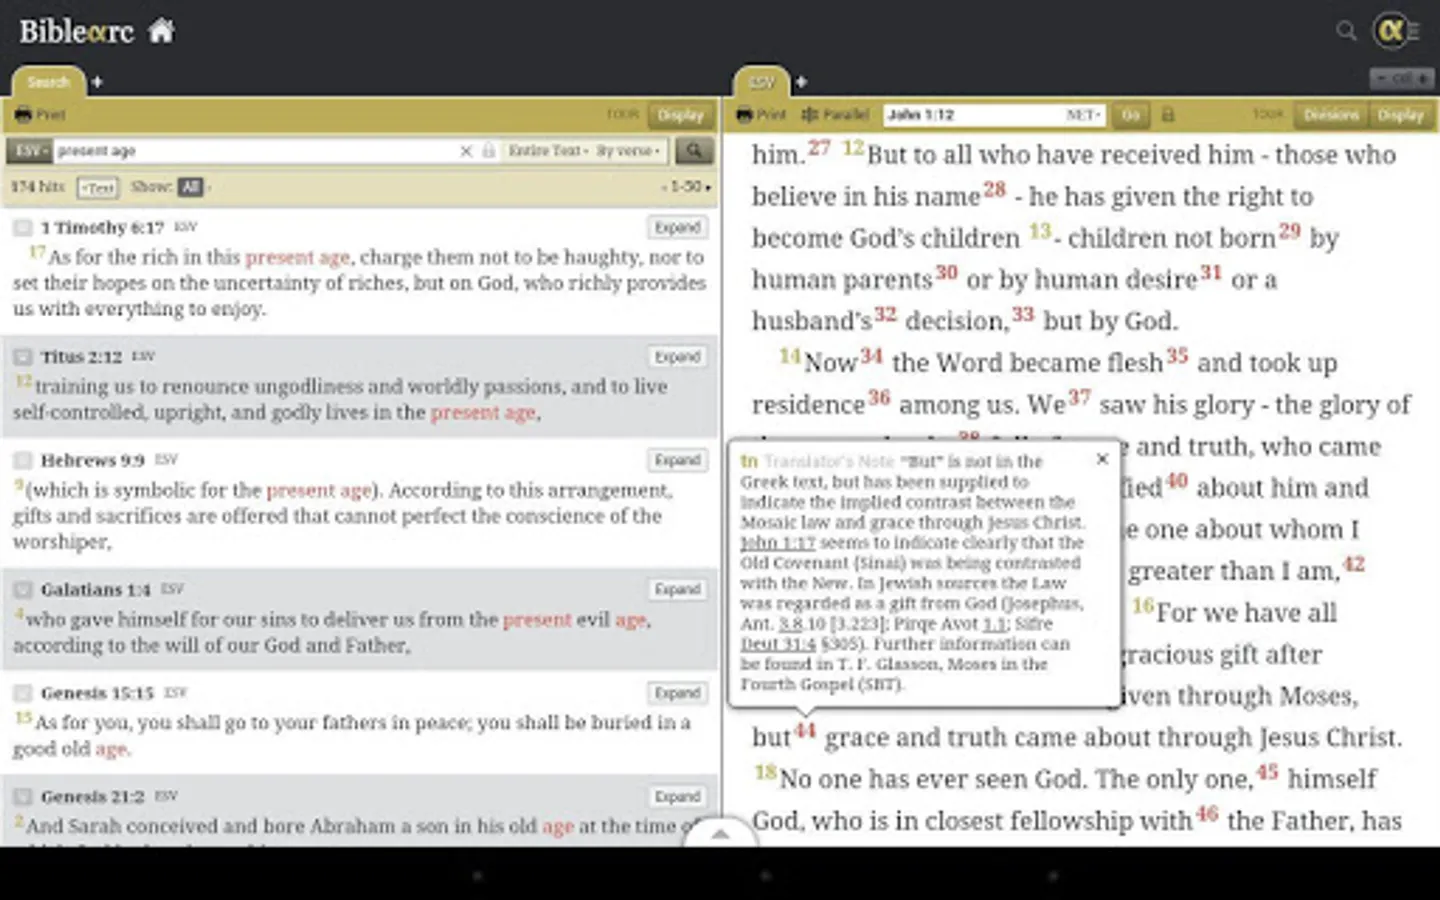Screen dimensions: 1440x900
Task: Close the Translator's Note popup
Action: (x=1102, y=459)
